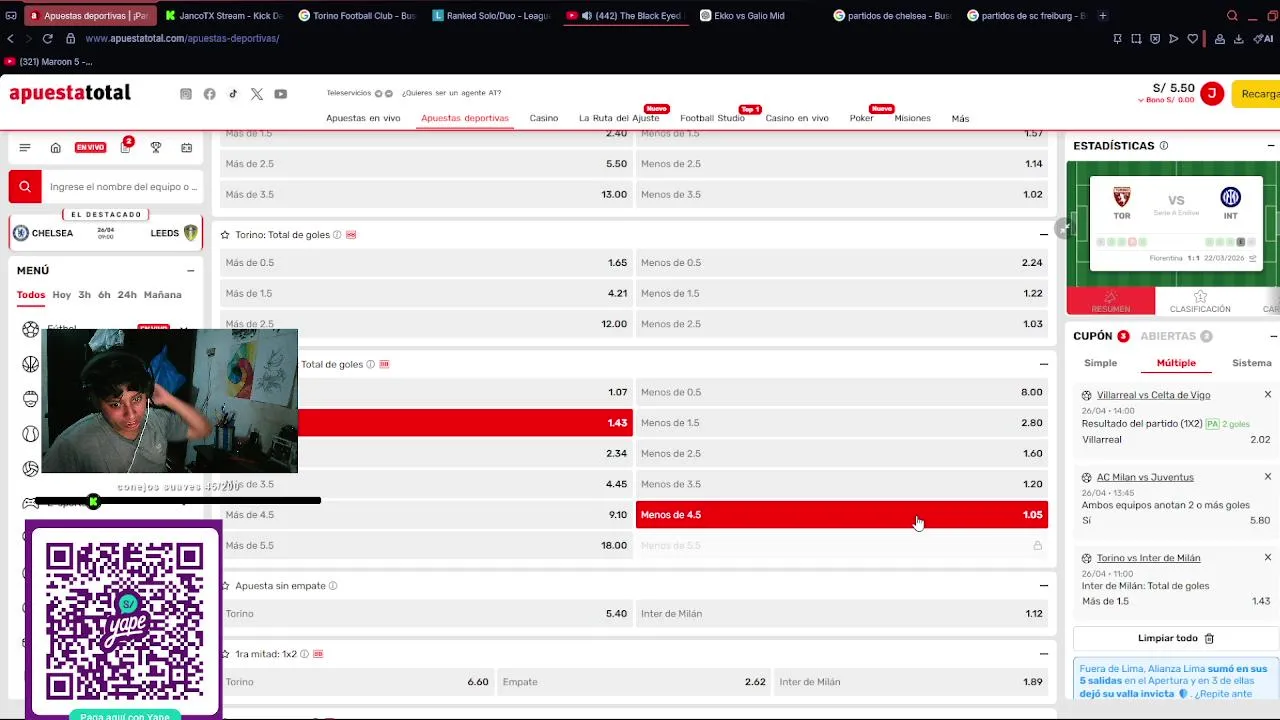Open the Facebook social icon in header

[x=209, y=94]
